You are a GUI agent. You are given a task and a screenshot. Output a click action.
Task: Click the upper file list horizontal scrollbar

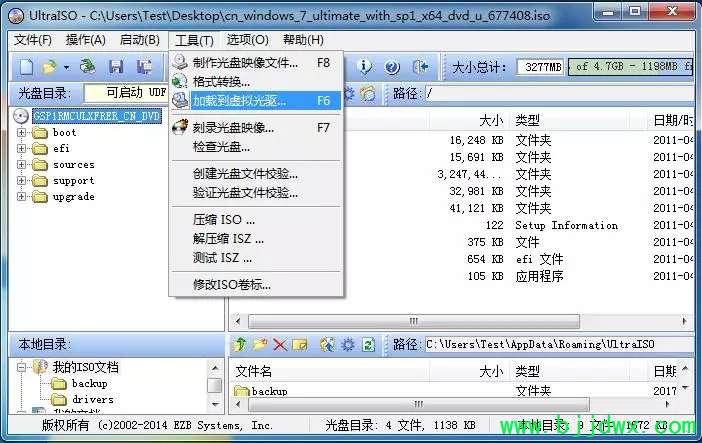[x=414, y=321]
